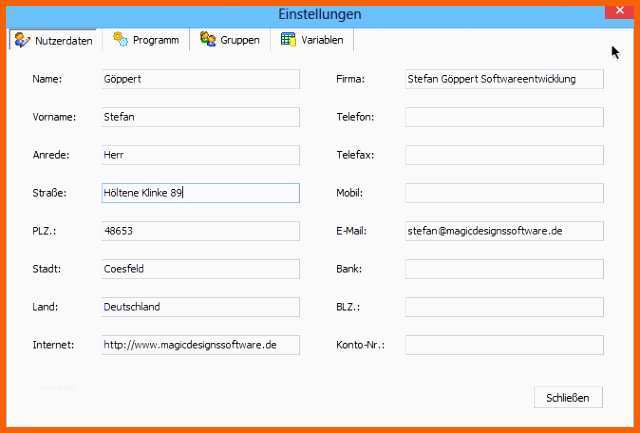Click the Land field showing Deutschland
Screen dimensions: 640x433
click(x=200, y=307)
